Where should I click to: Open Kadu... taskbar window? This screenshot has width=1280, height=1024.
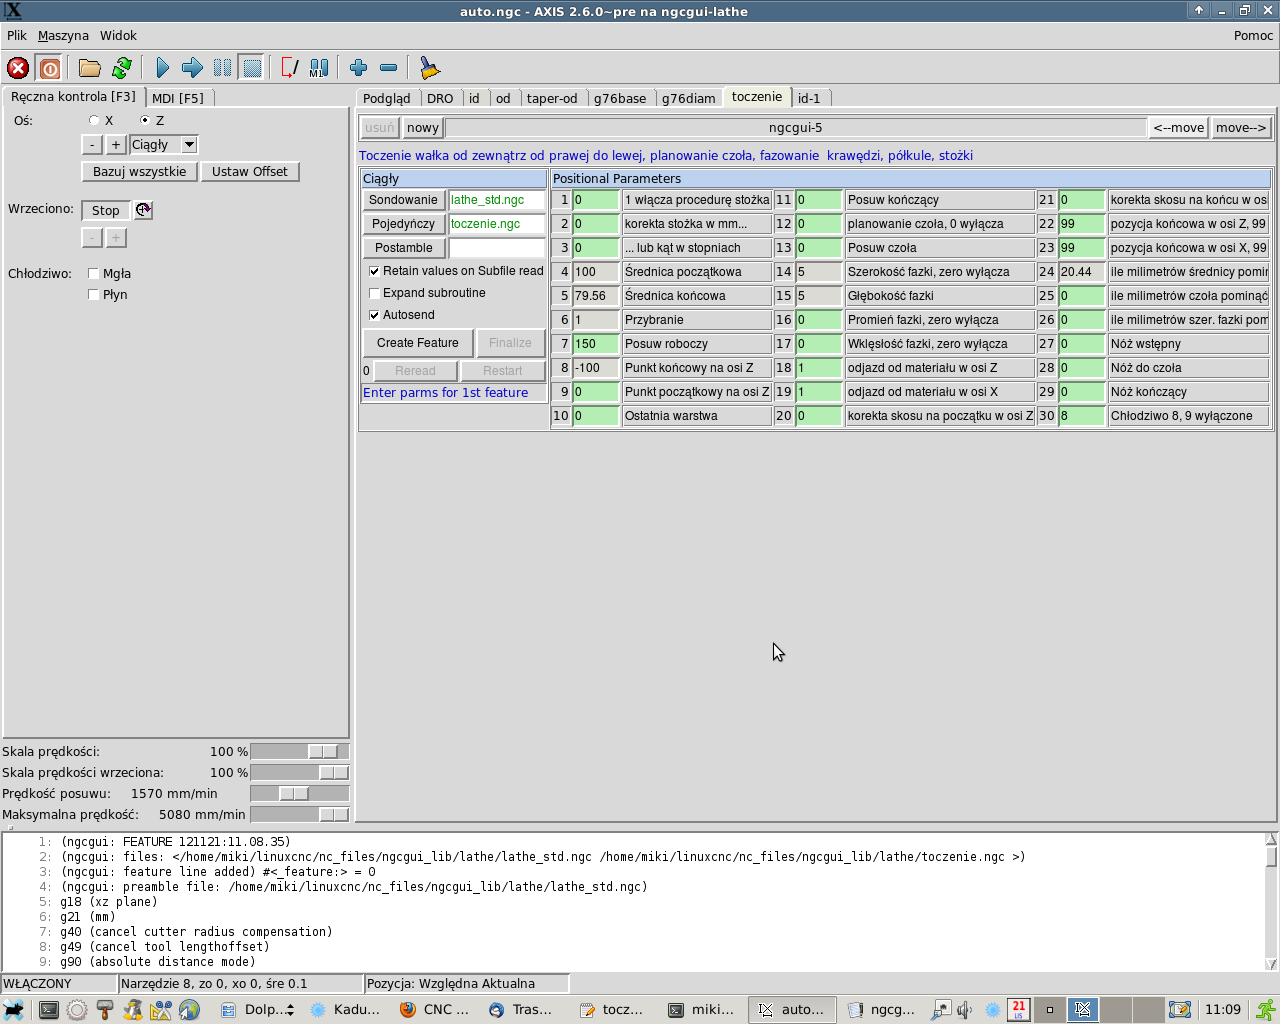346,1010
